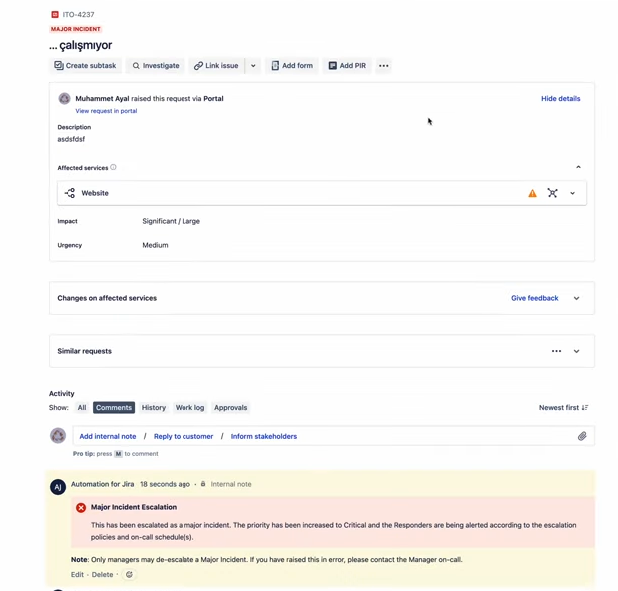Open the Website service dependency graph icon
The image size is (618, 591).
tap(552, 193)
